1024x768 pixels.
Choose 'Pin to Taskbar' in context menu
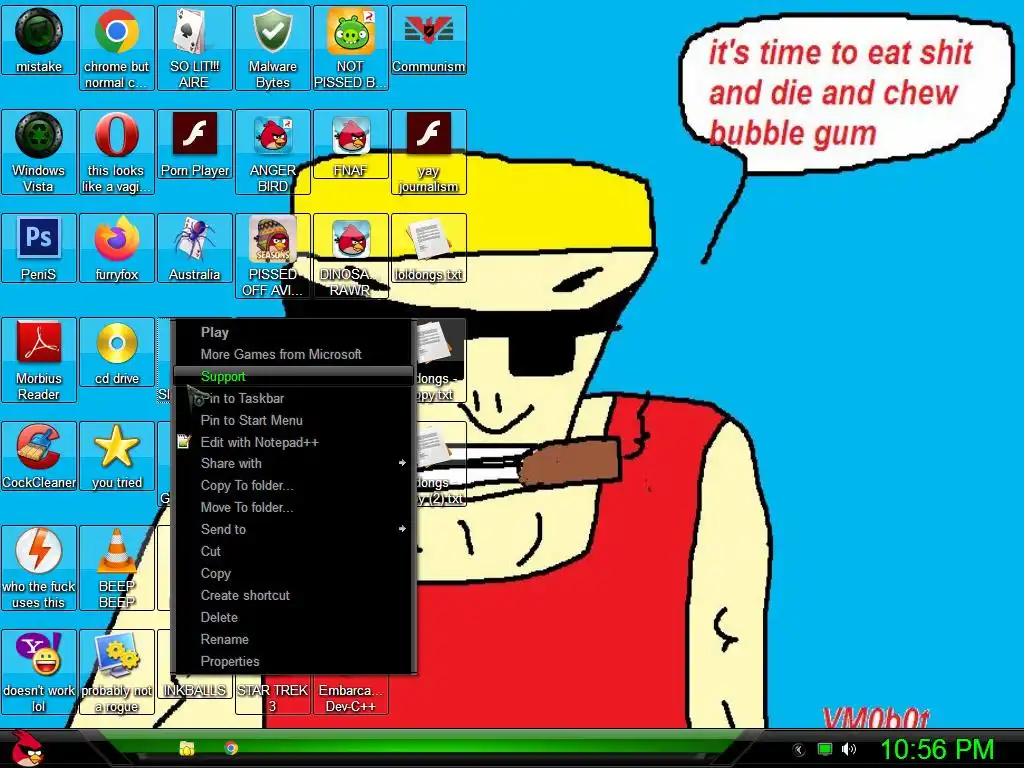point(293,398)
